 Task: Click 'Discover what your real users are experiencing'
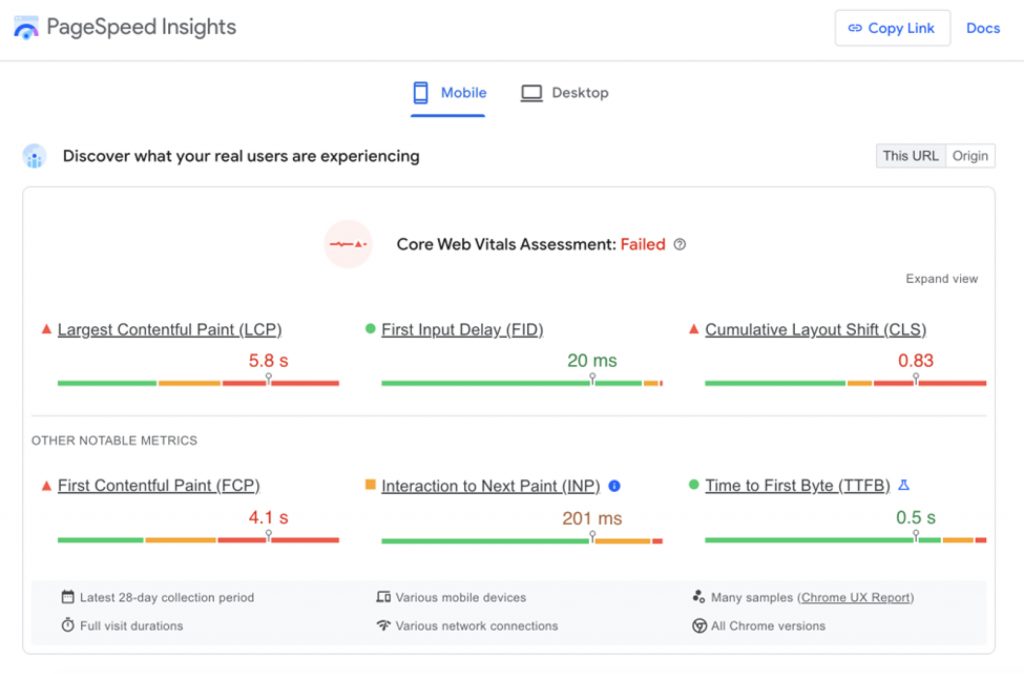(241, 156)
